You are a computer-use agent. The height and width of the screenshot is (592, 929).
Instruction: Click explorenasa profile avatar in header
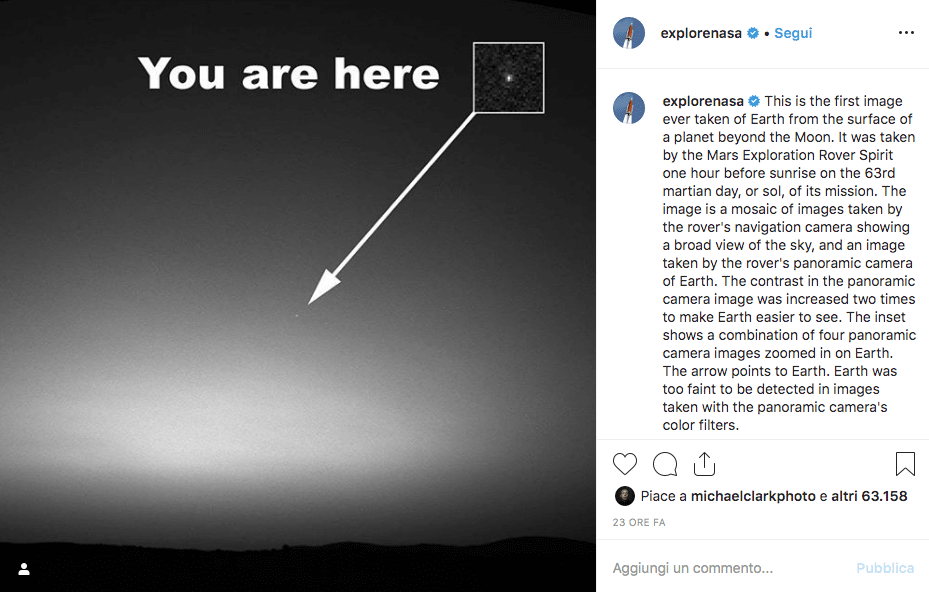coord(629,33)
